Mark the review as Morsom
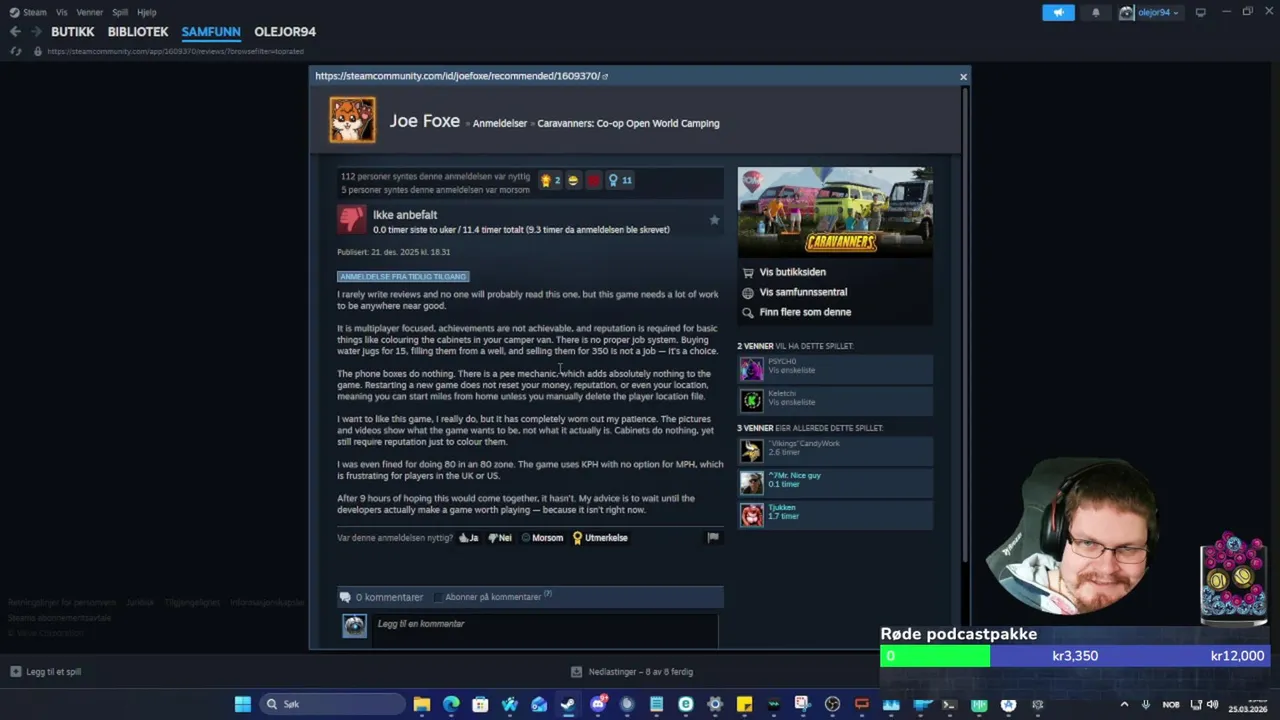Image resolution: width=1280 pixels, height=720 pixels. click(x=542, y=538)
